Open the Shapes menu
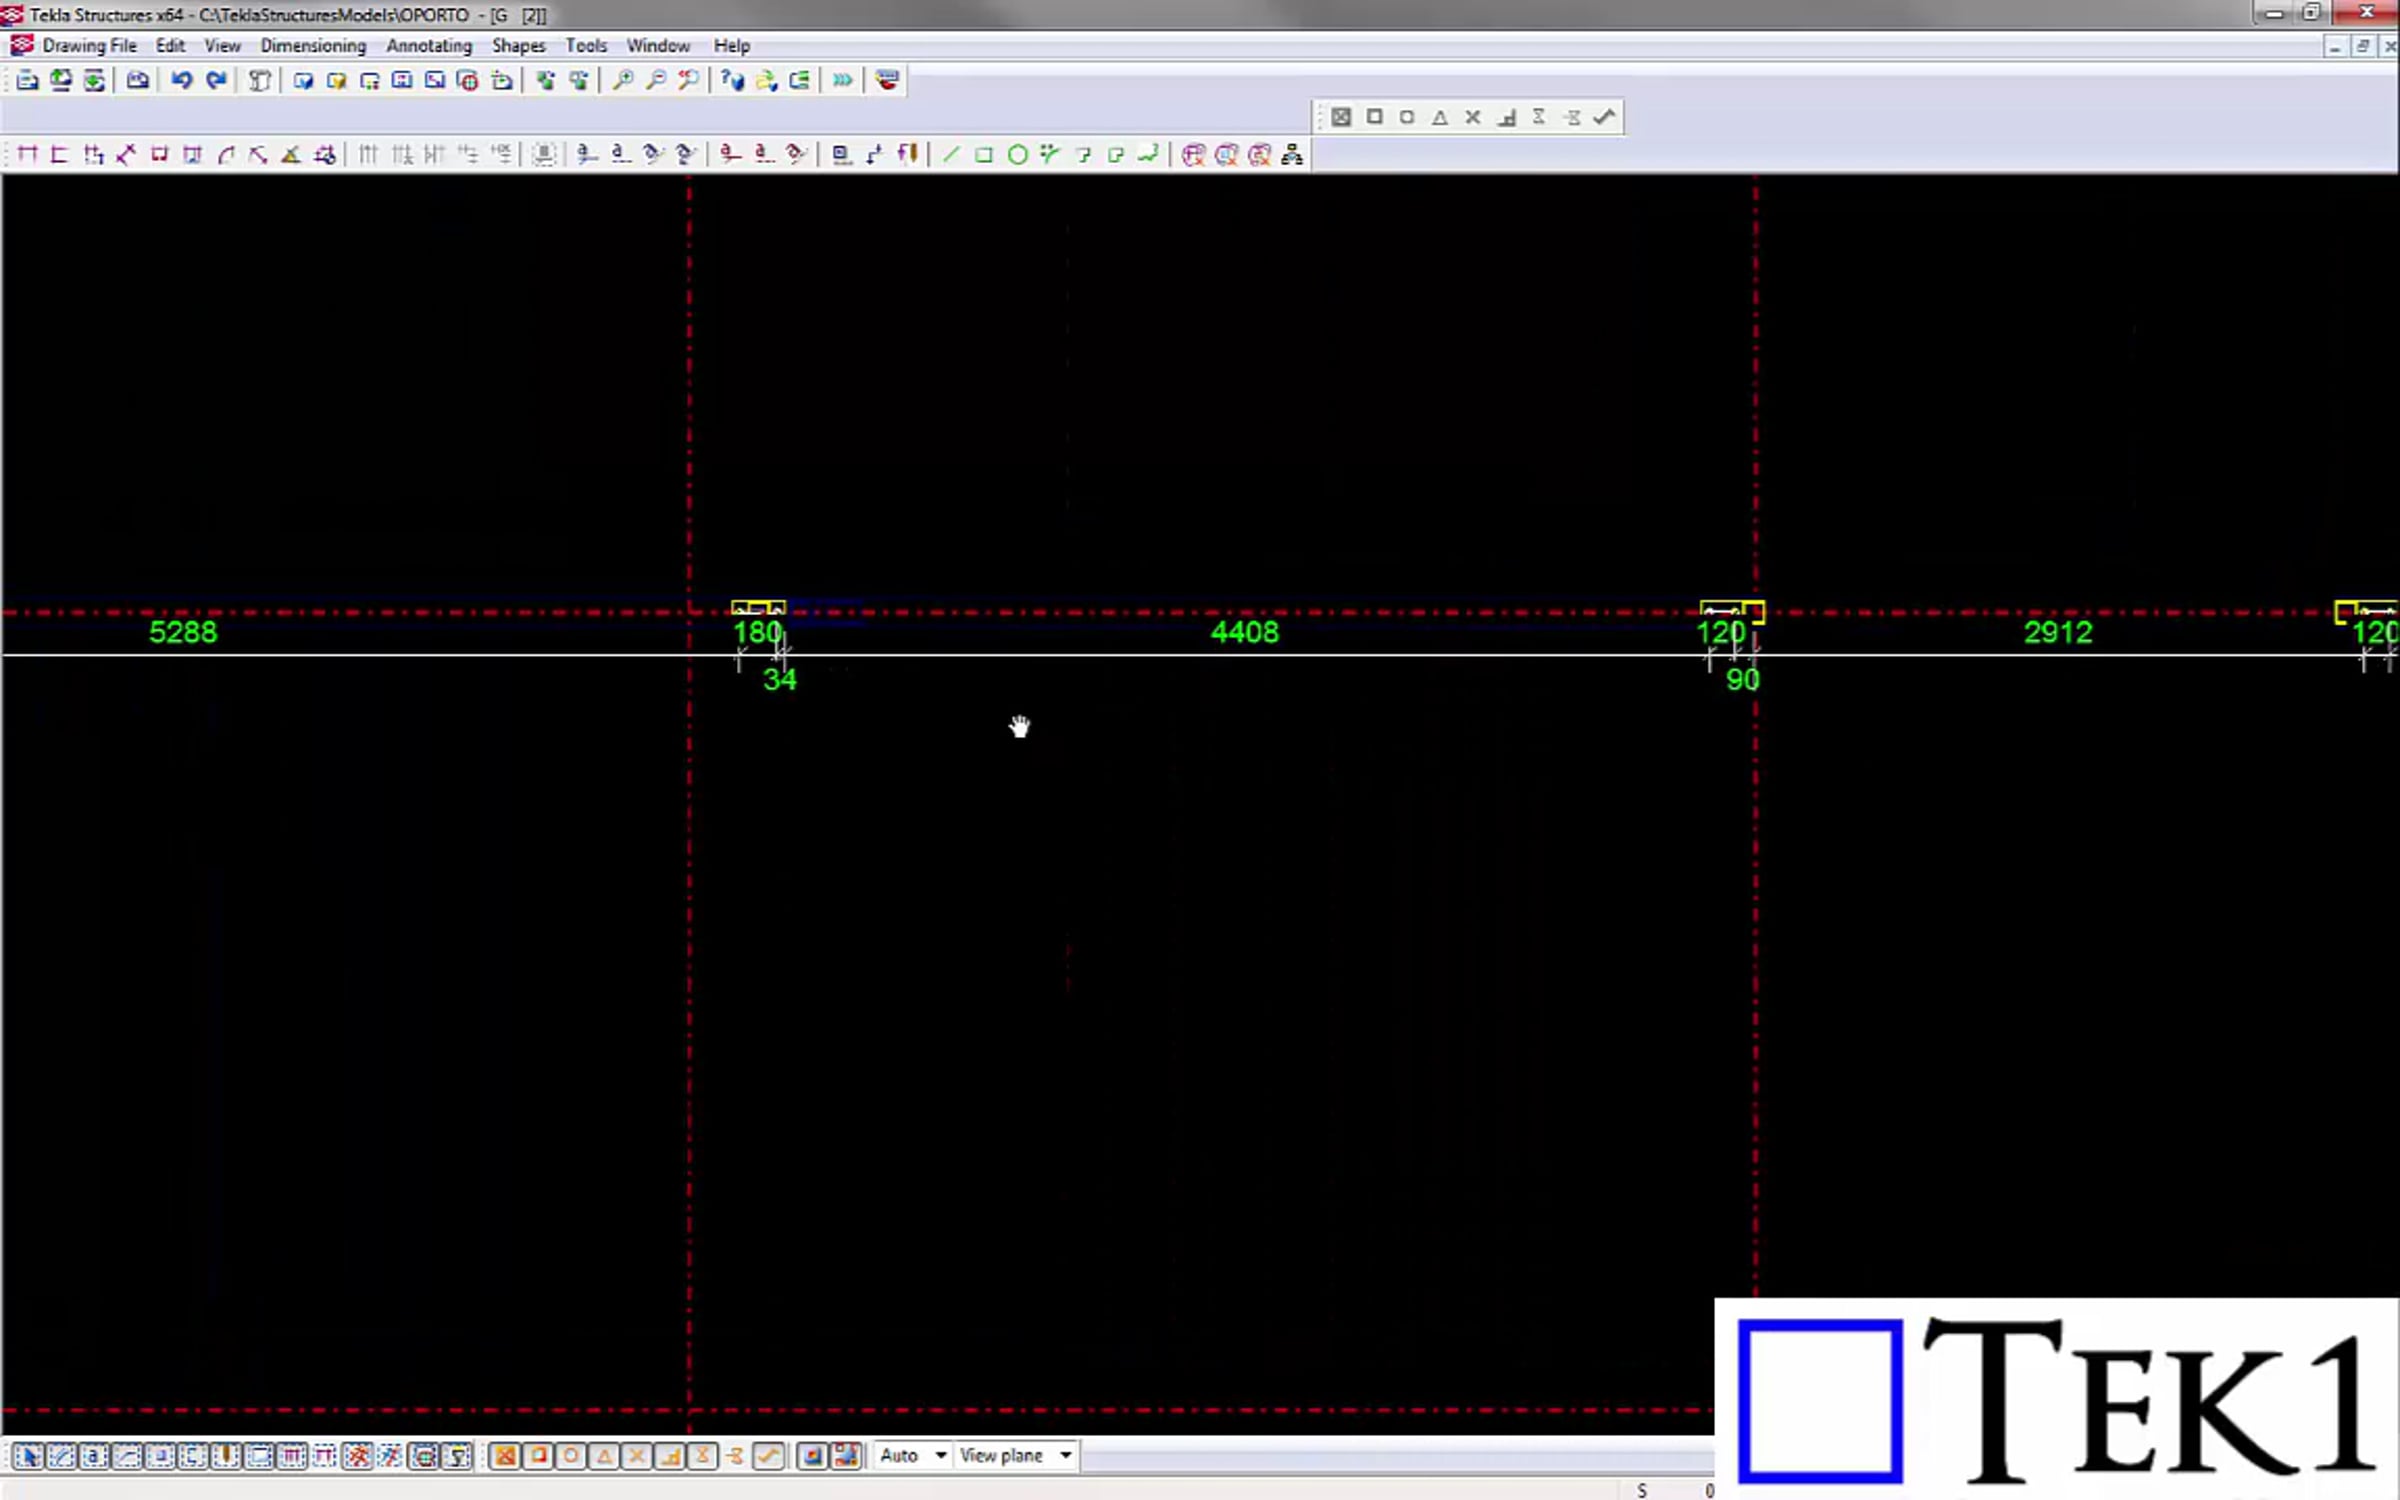 coord(518,46)
